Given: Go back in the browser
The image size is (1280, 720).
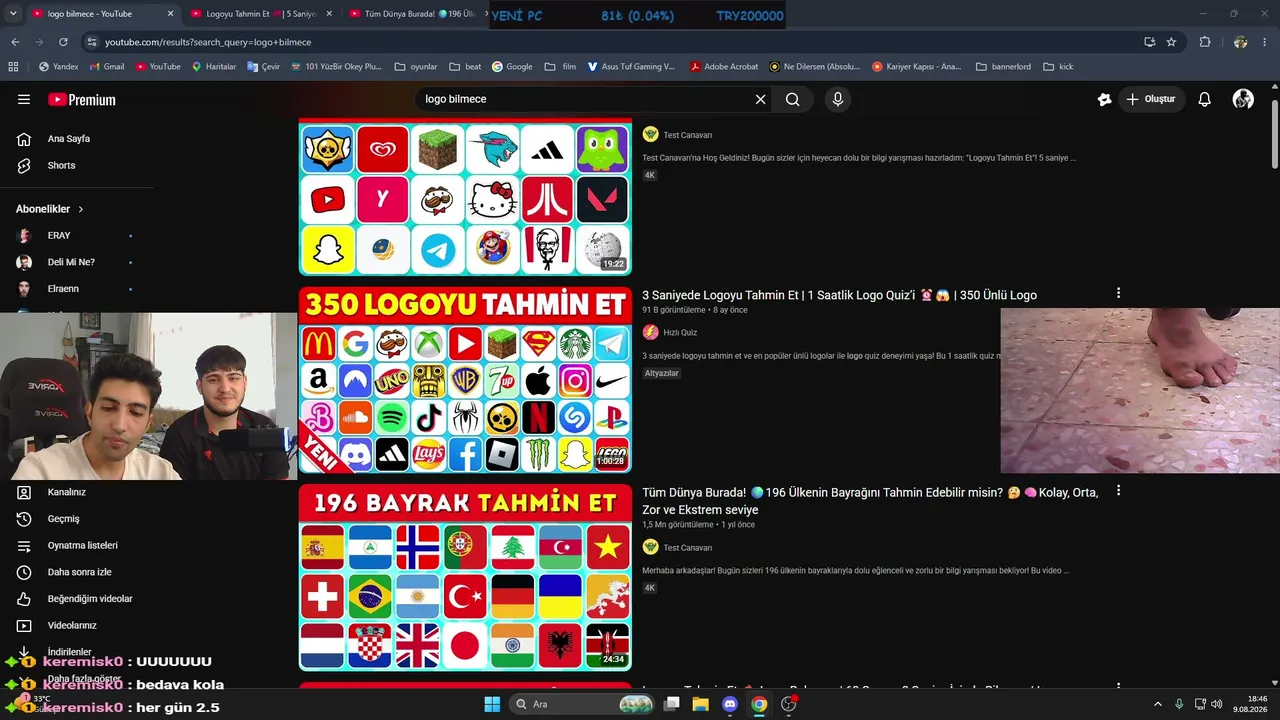Looking at the screenshot, I should click(x=15, y=42).
